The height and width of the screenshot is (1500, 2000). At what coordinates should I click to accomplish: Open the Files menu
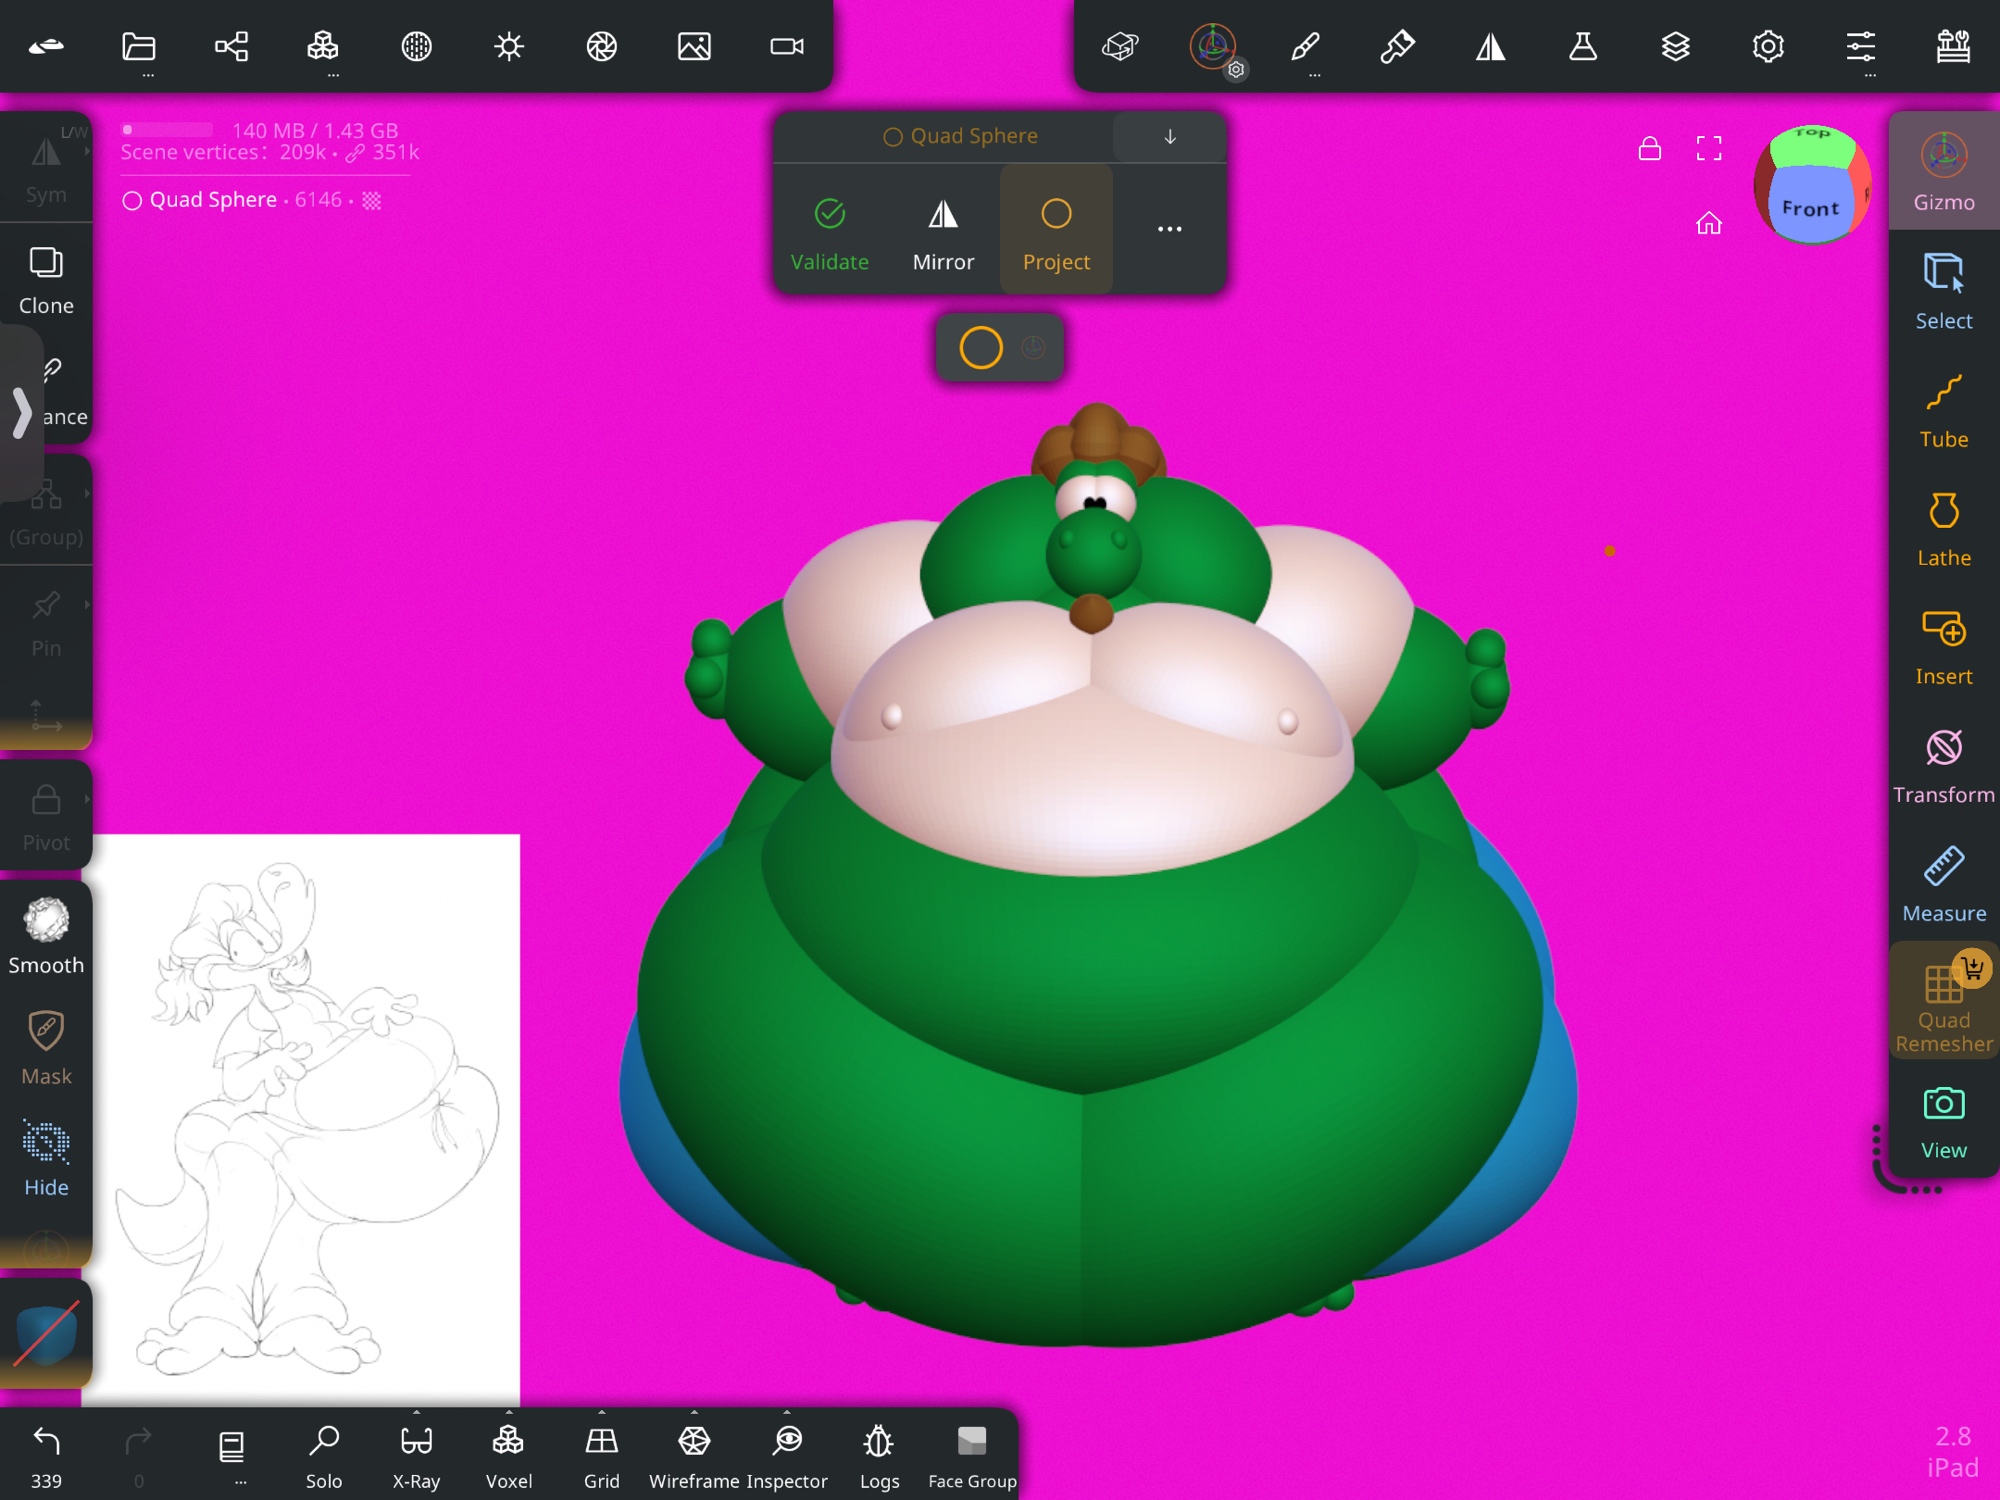pos(138,46)
